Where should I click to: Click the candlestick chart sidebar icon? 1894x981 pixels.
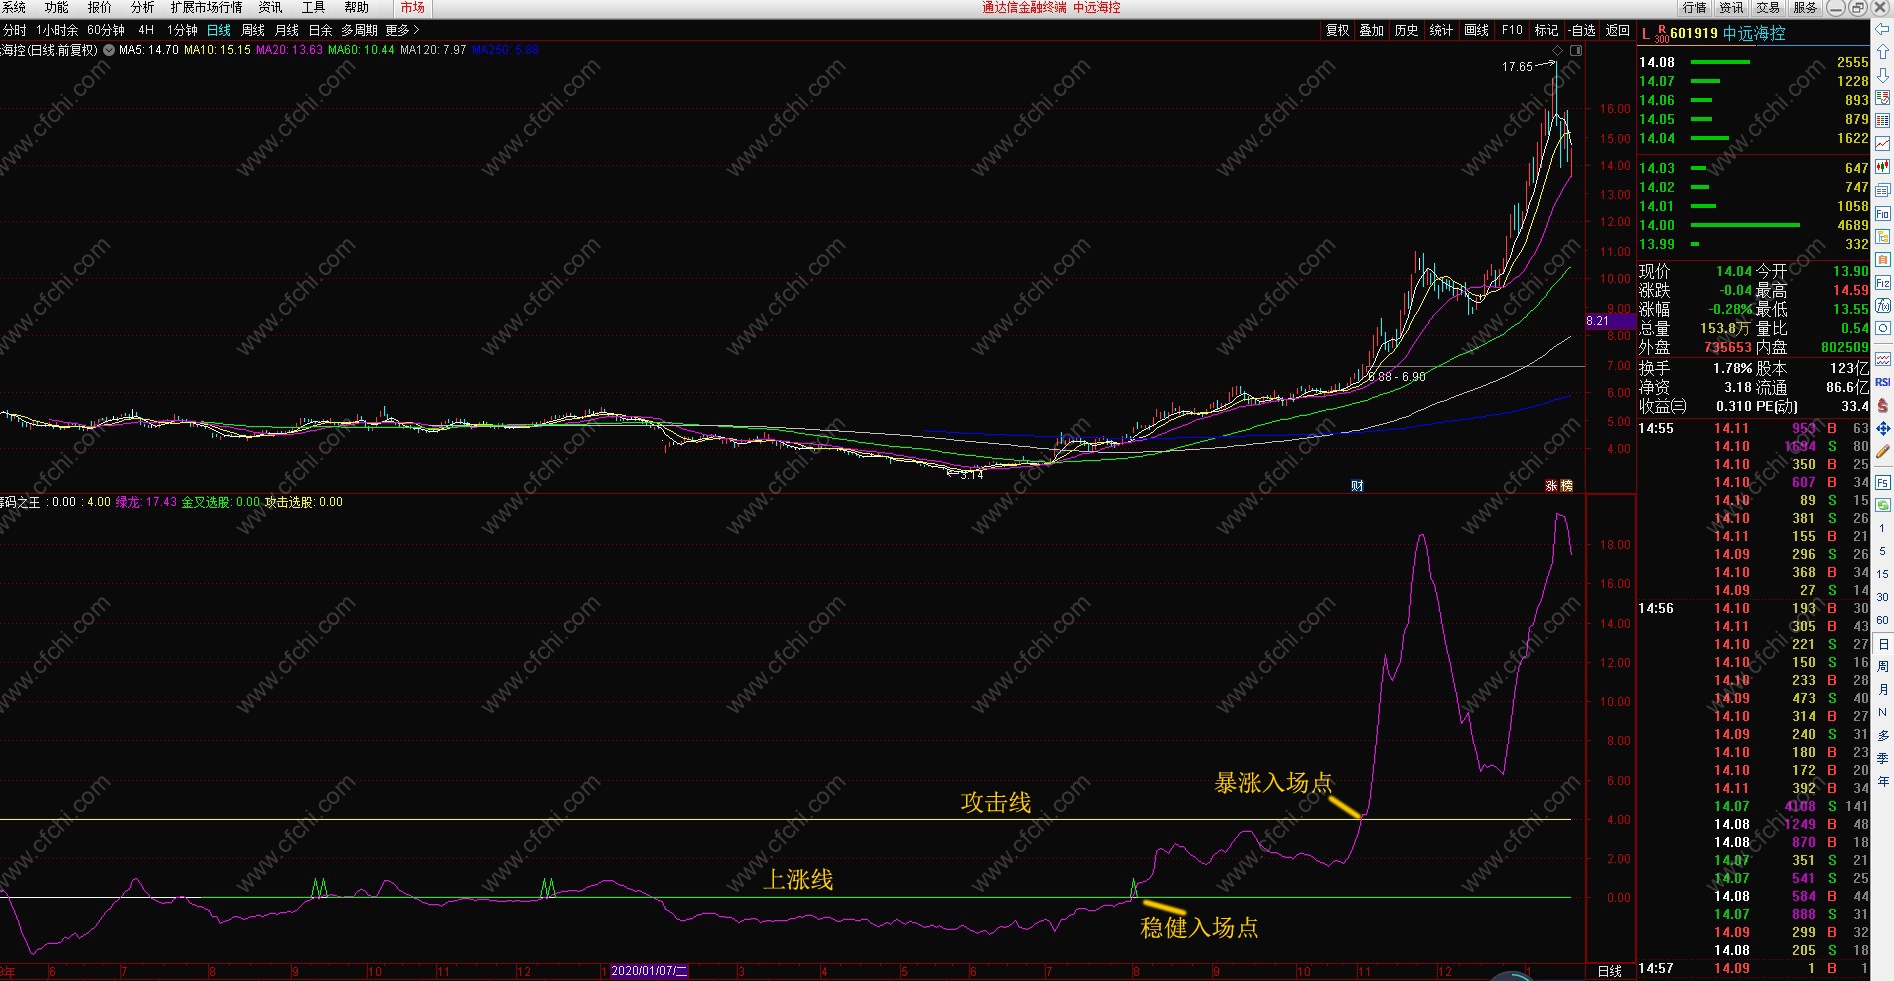tap(1882, 166)
